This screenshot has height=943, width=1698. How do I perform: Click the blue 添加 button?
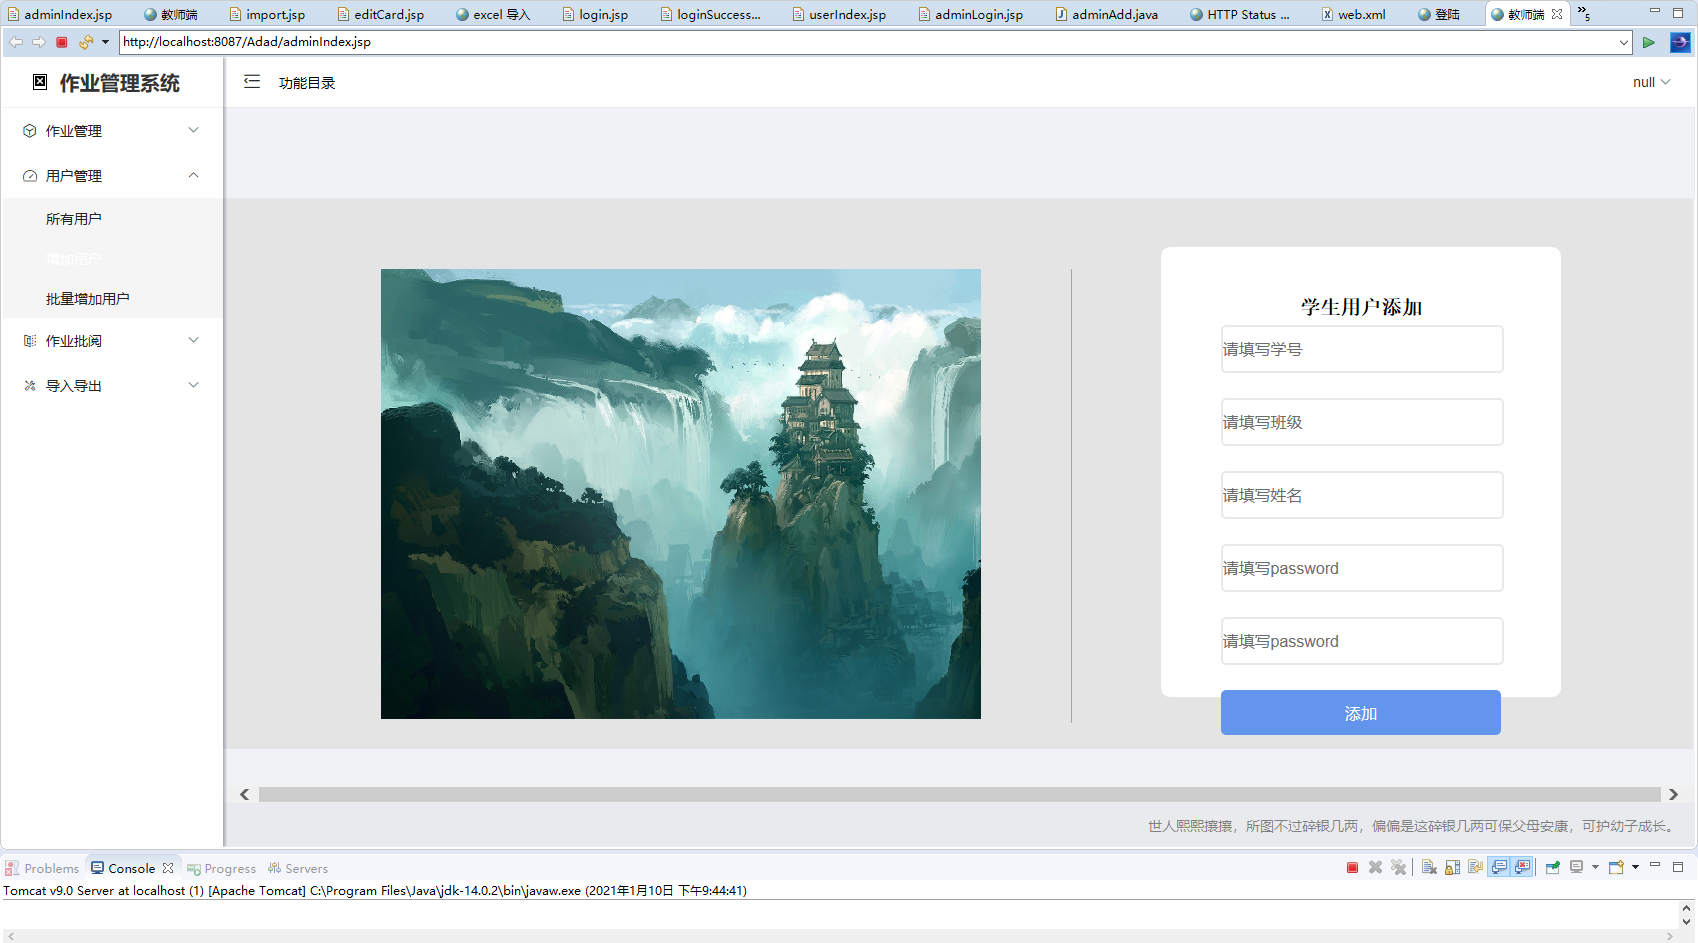click(1361, 713)
